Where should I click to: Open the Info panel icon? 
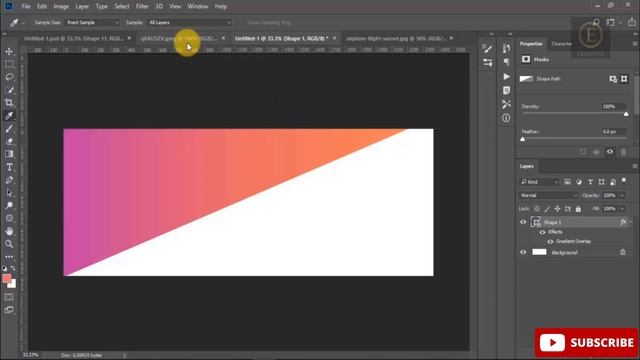507,118
